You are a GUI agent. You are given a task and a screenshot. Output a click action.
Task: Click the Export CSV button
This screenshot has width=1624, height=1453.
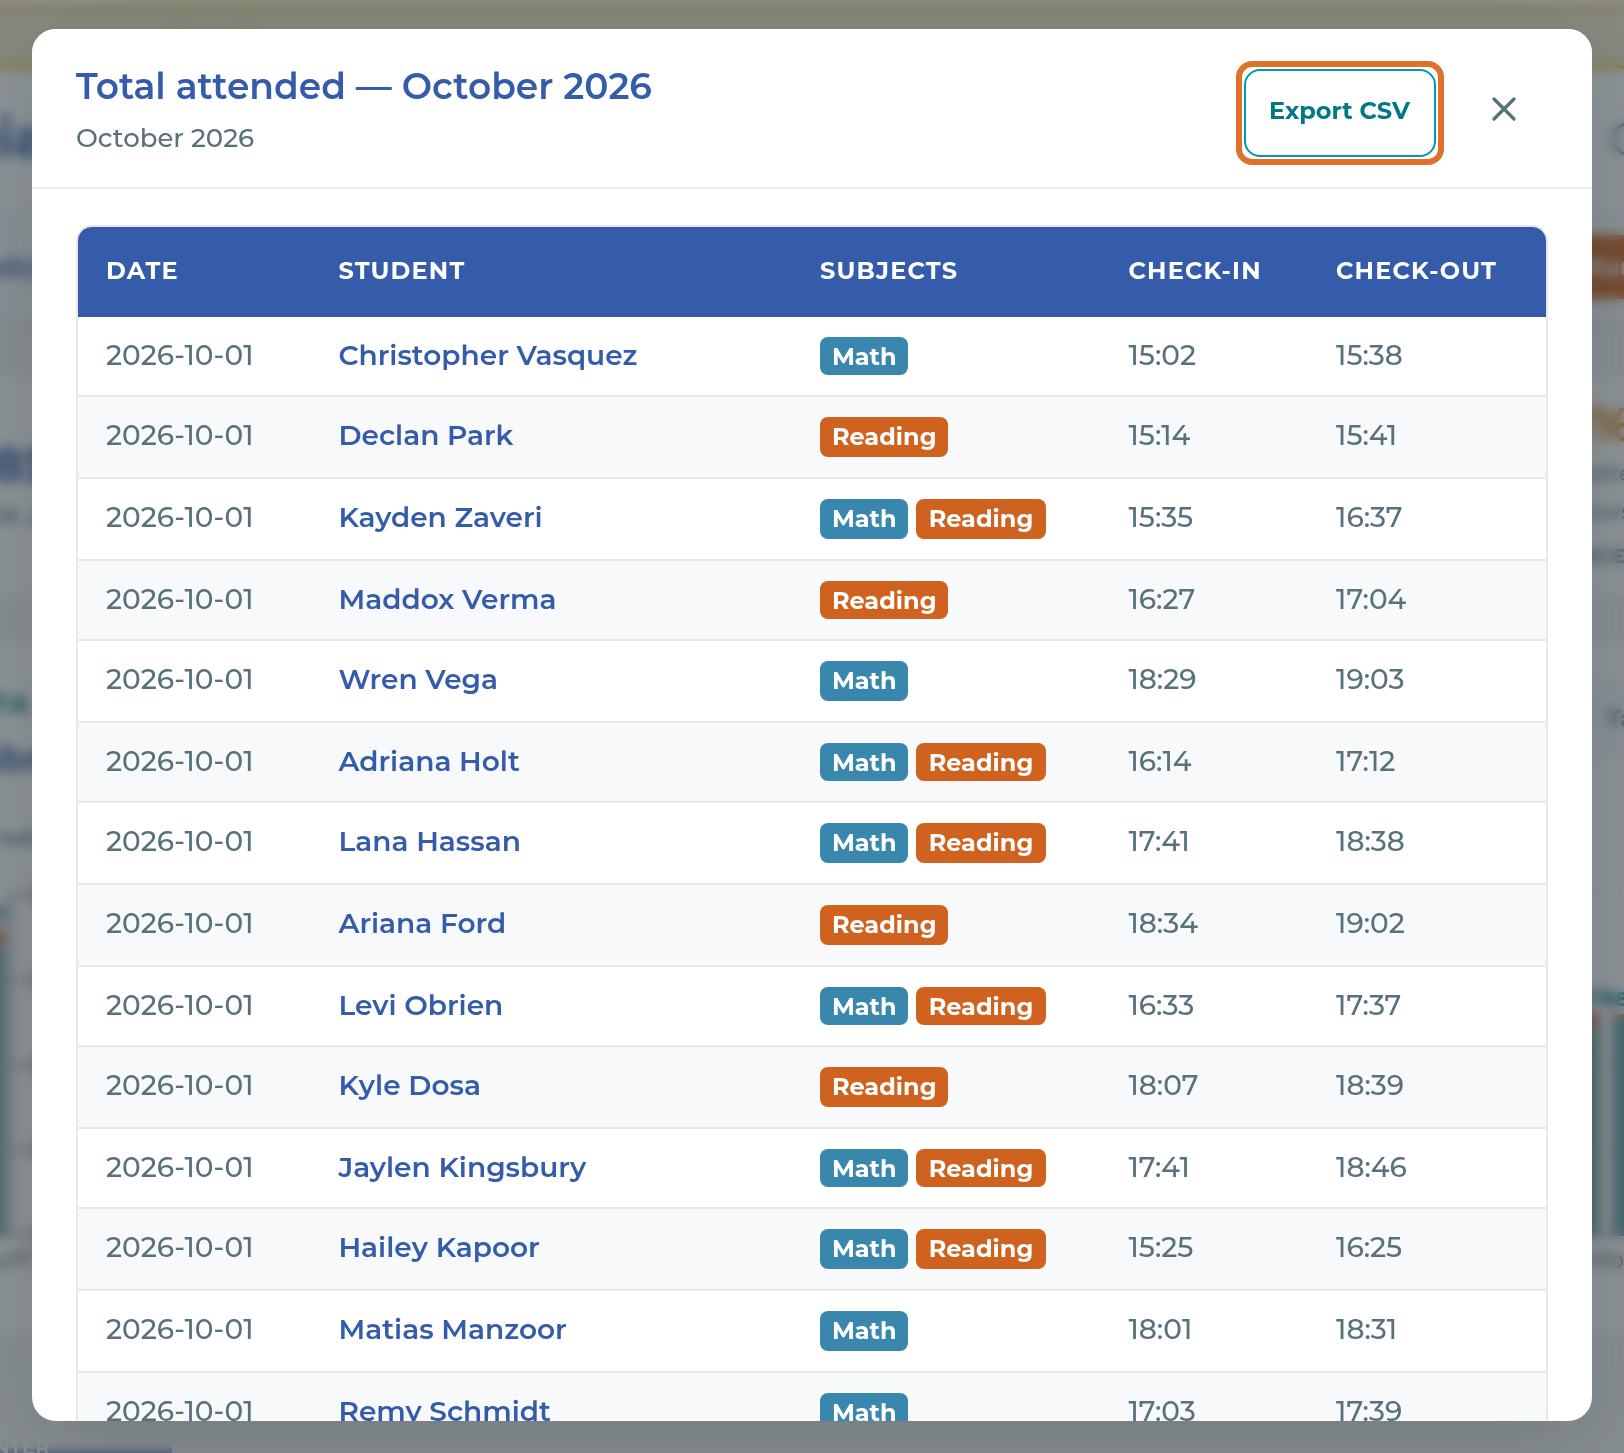pos(1339,112)
